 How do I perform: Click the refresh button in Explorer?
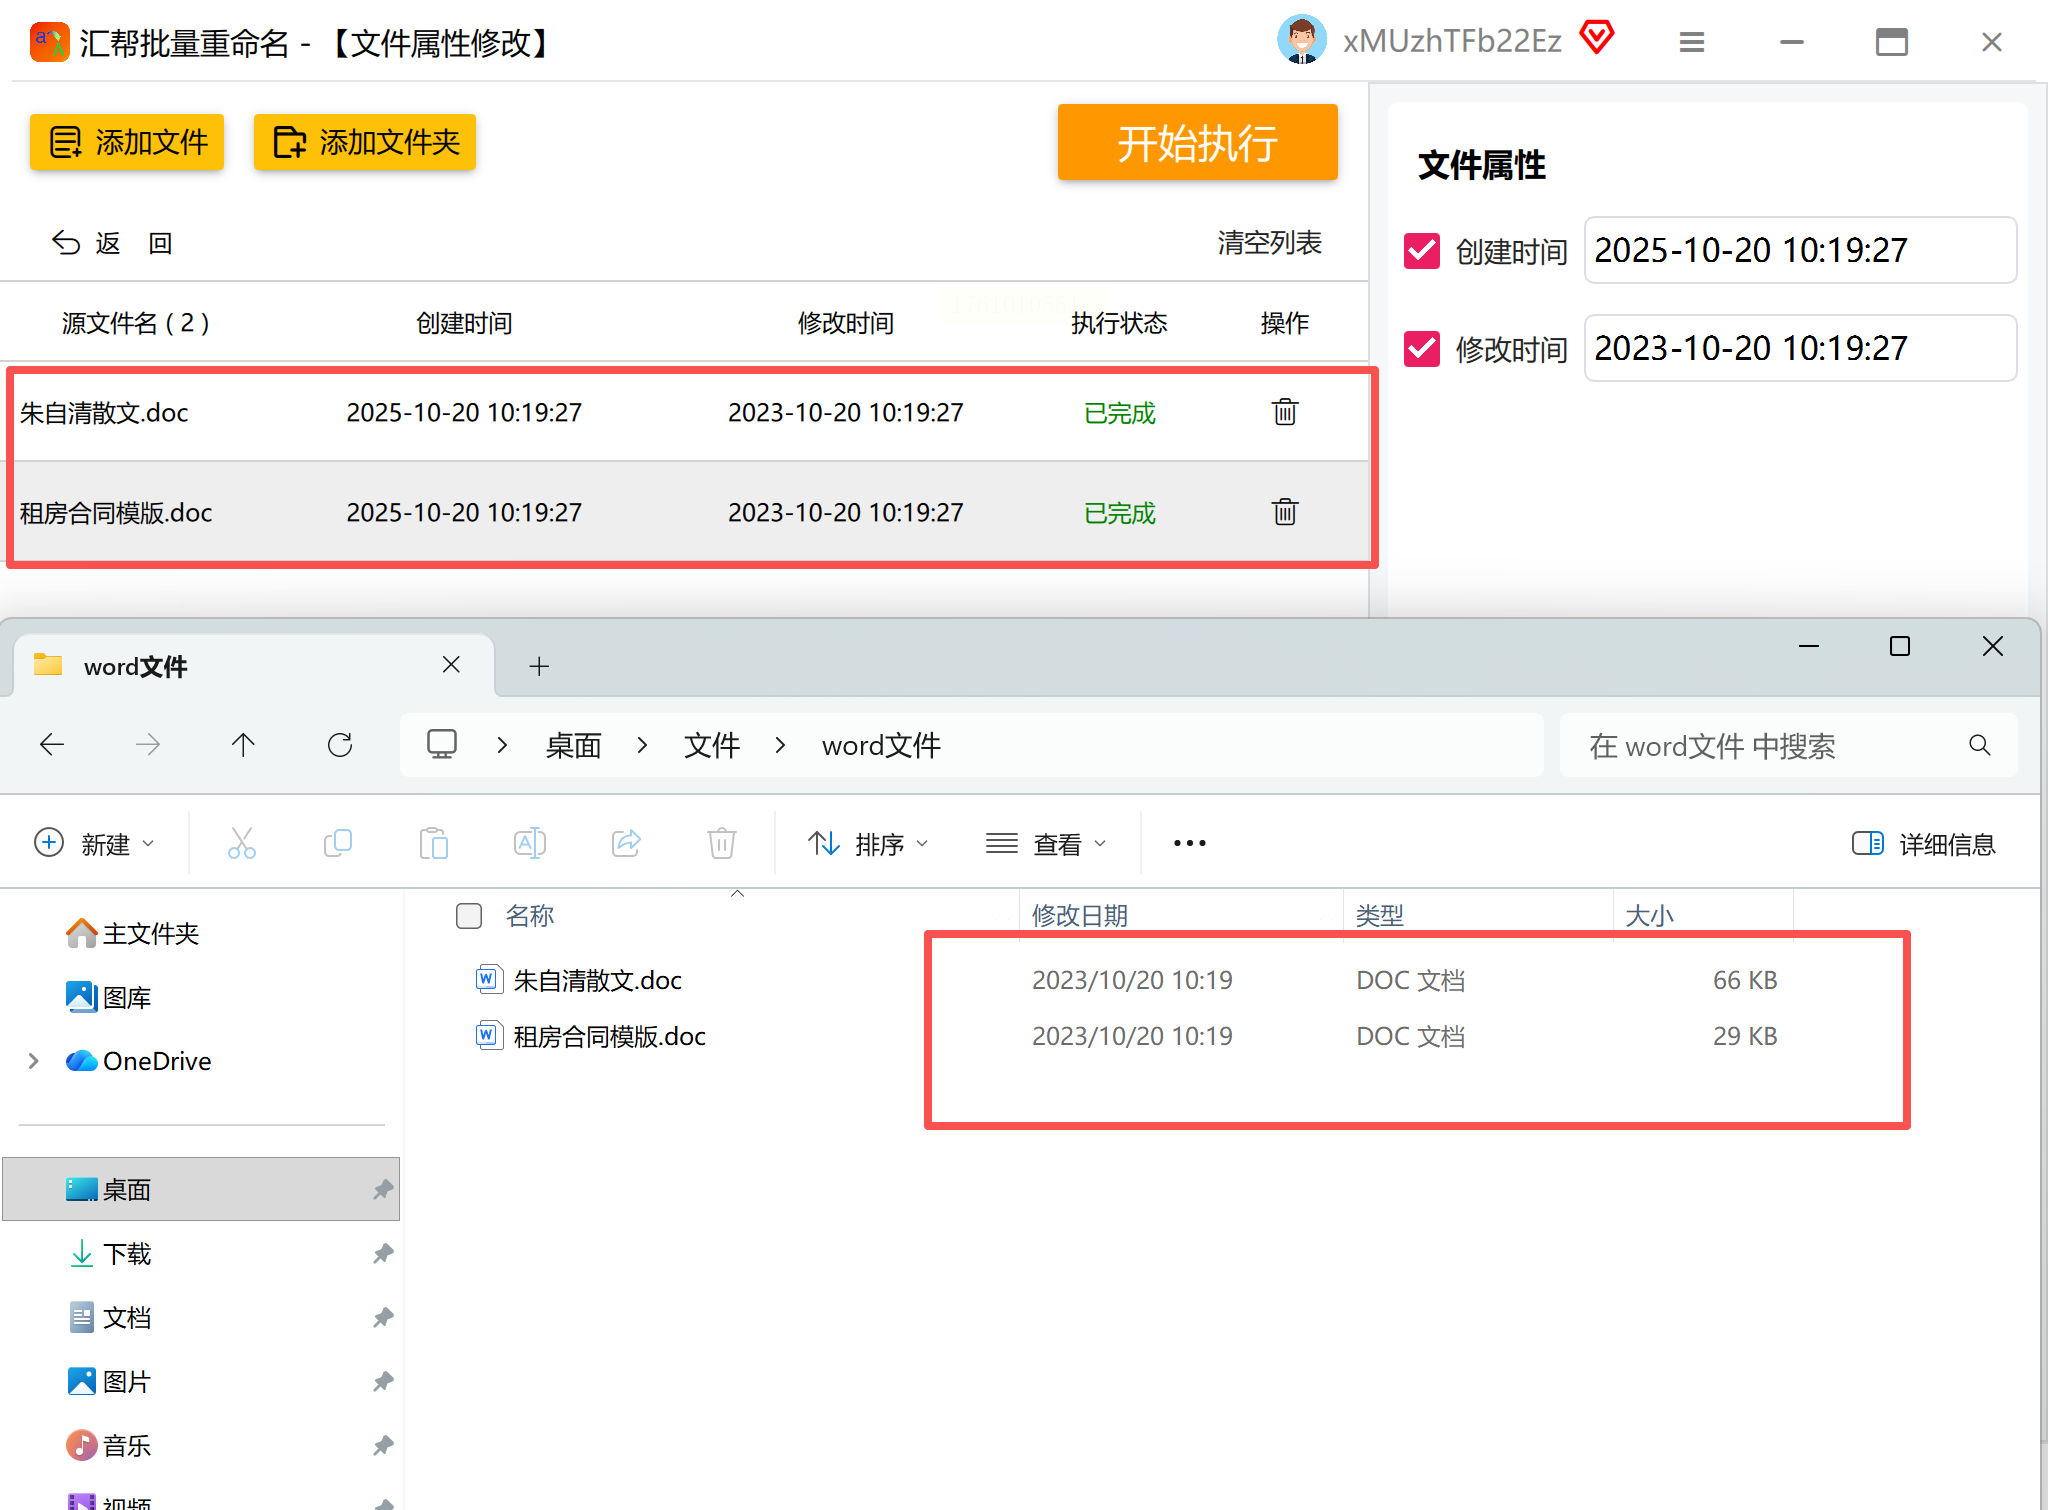tap(340, 745)
